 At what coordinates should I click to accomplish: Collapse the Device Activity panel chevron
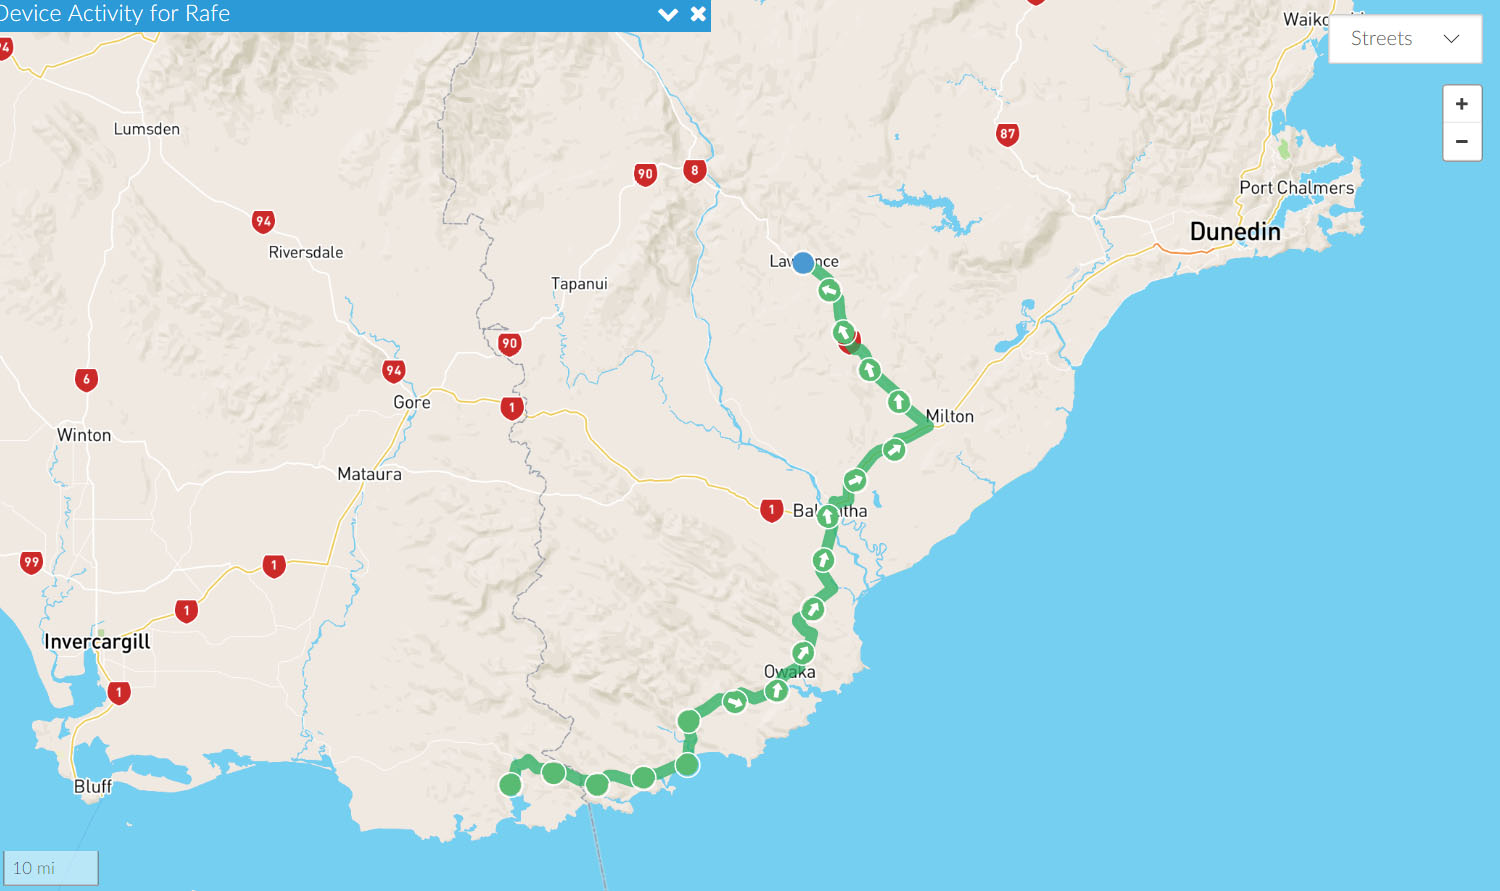668,14
